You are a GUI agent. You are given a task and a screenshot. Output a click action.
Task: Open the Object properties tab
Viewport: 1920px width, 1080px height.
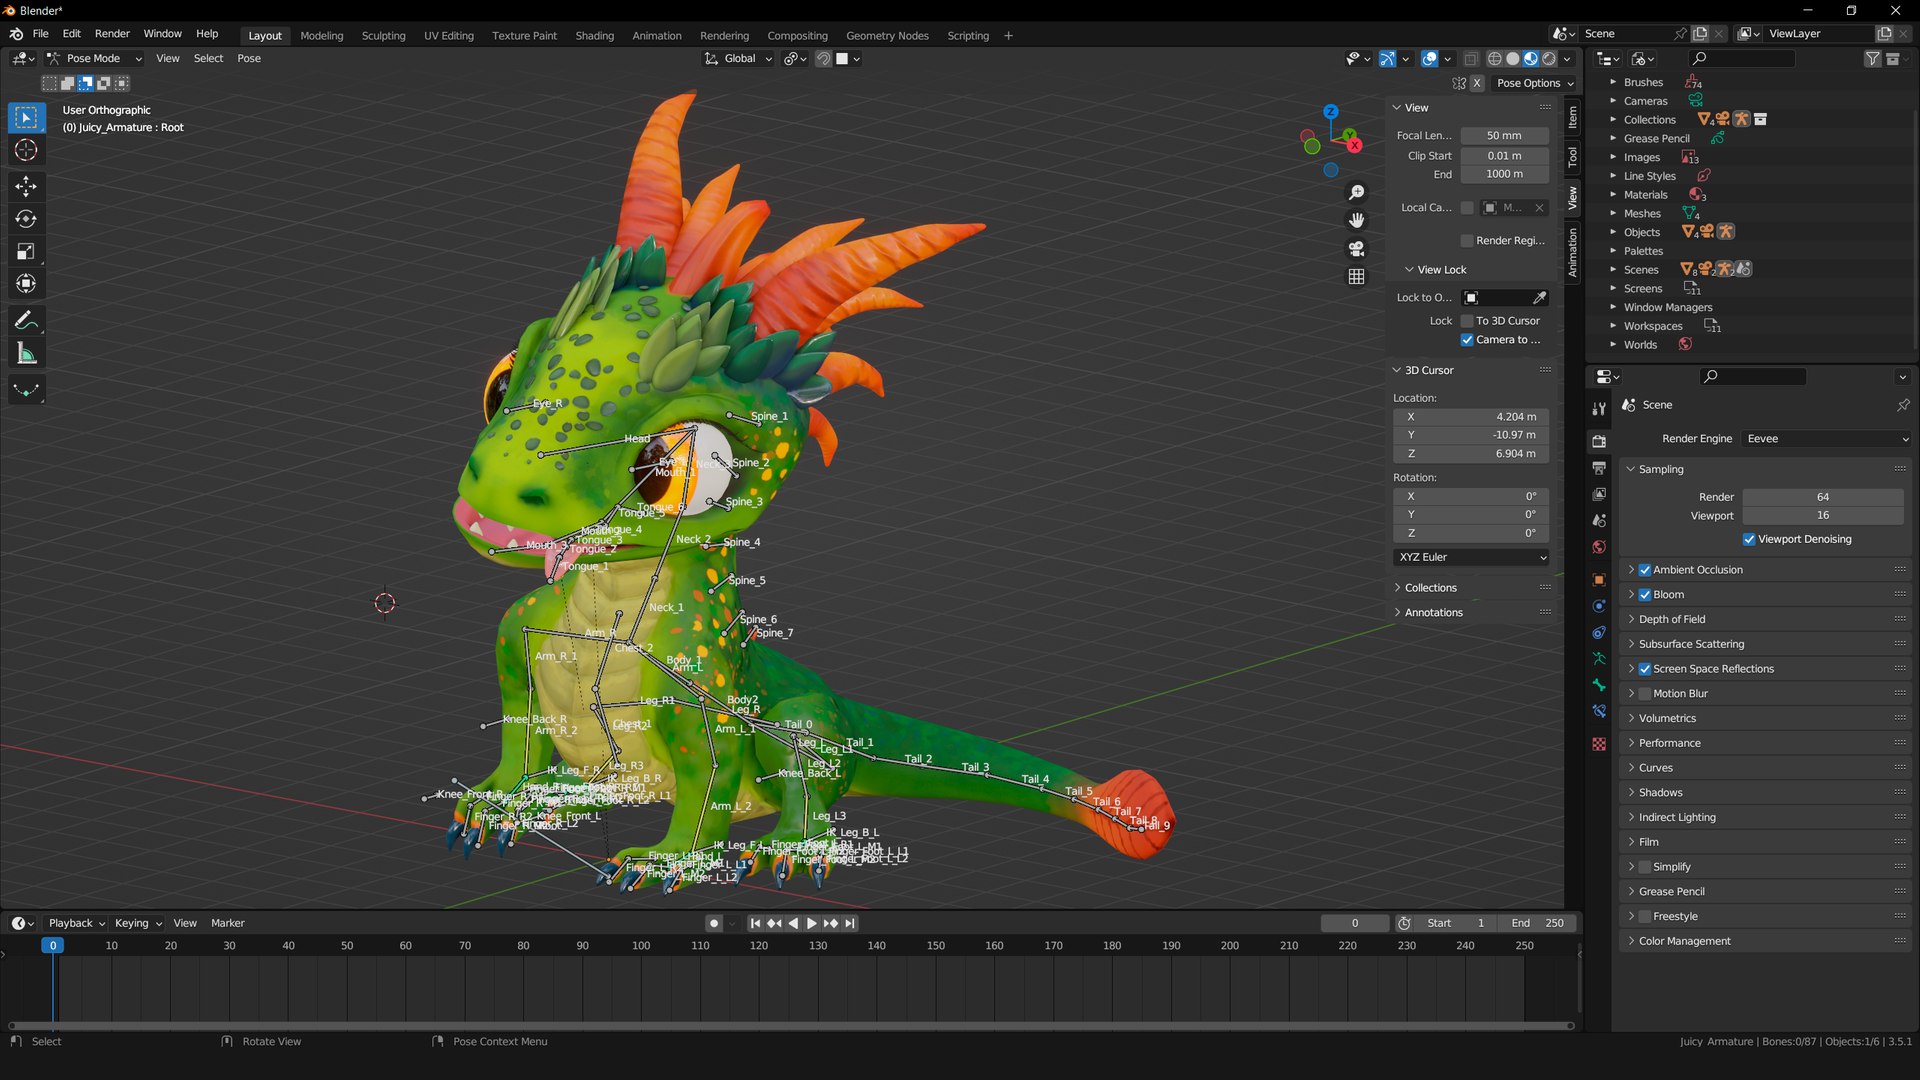pyautogui.click(x=1599, y=580)
